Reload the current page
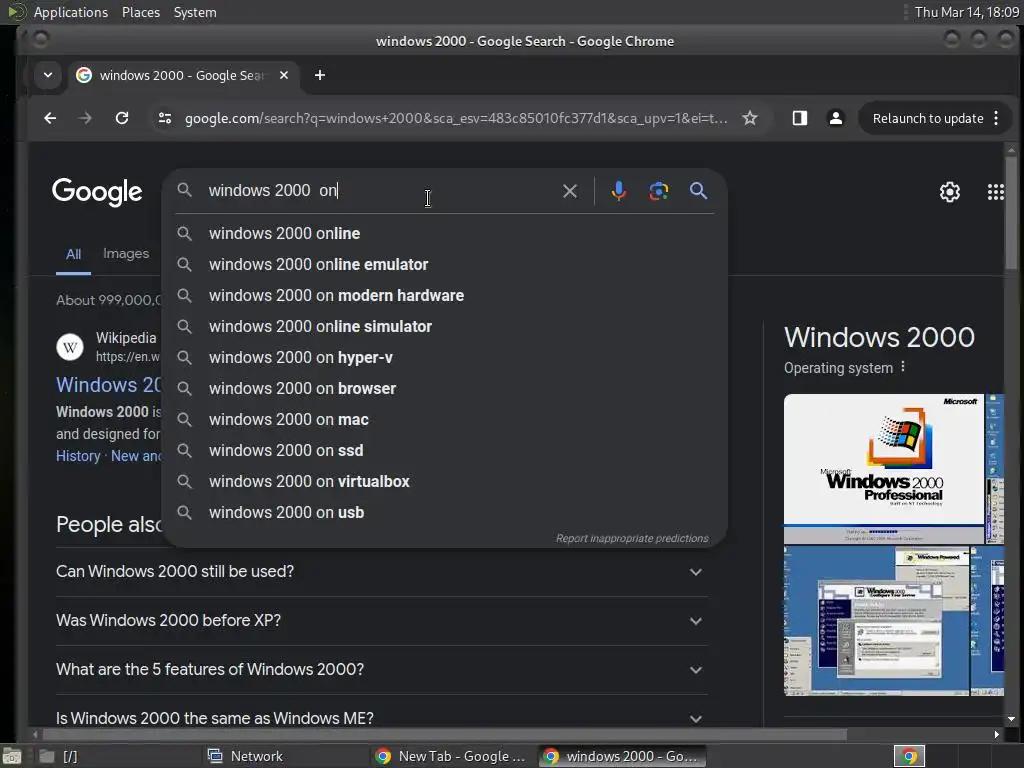 (121, 118)
